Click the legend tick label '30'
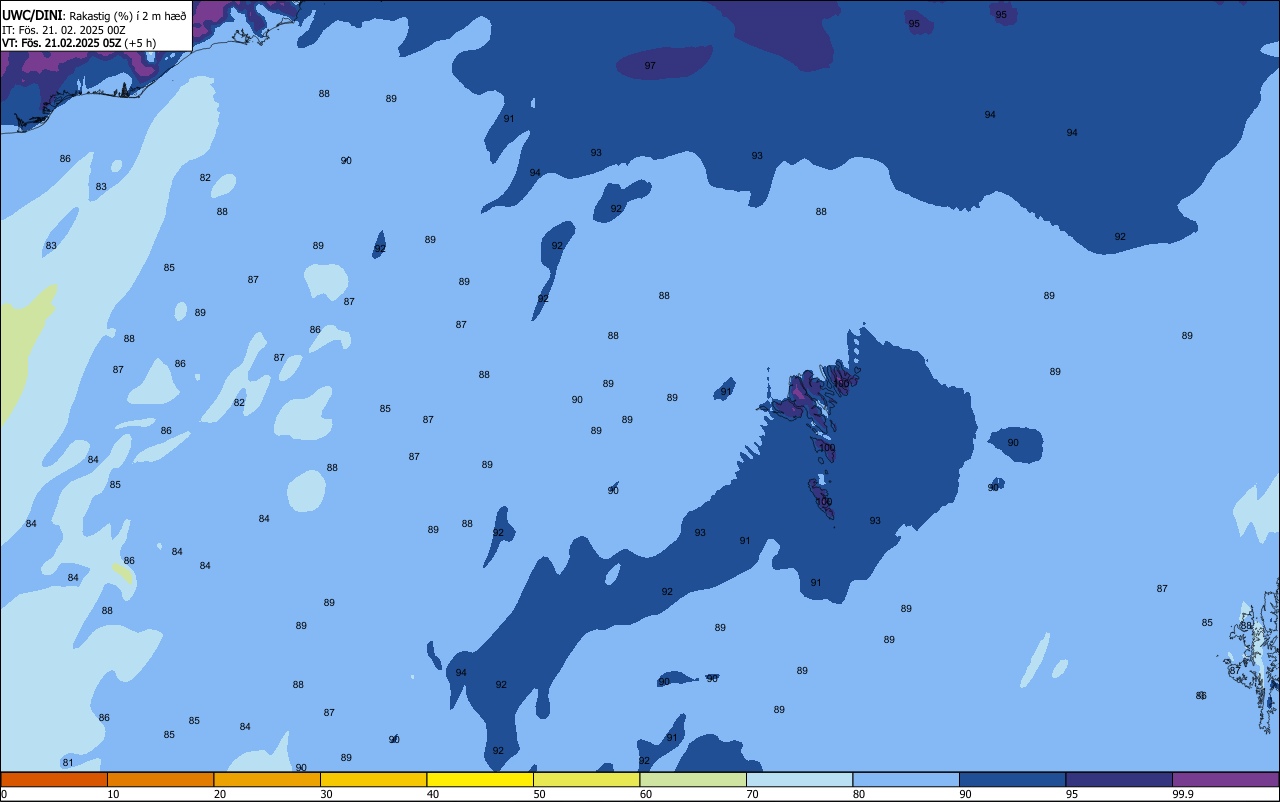This screenshot has height=802, width=1280. [326, 794]
